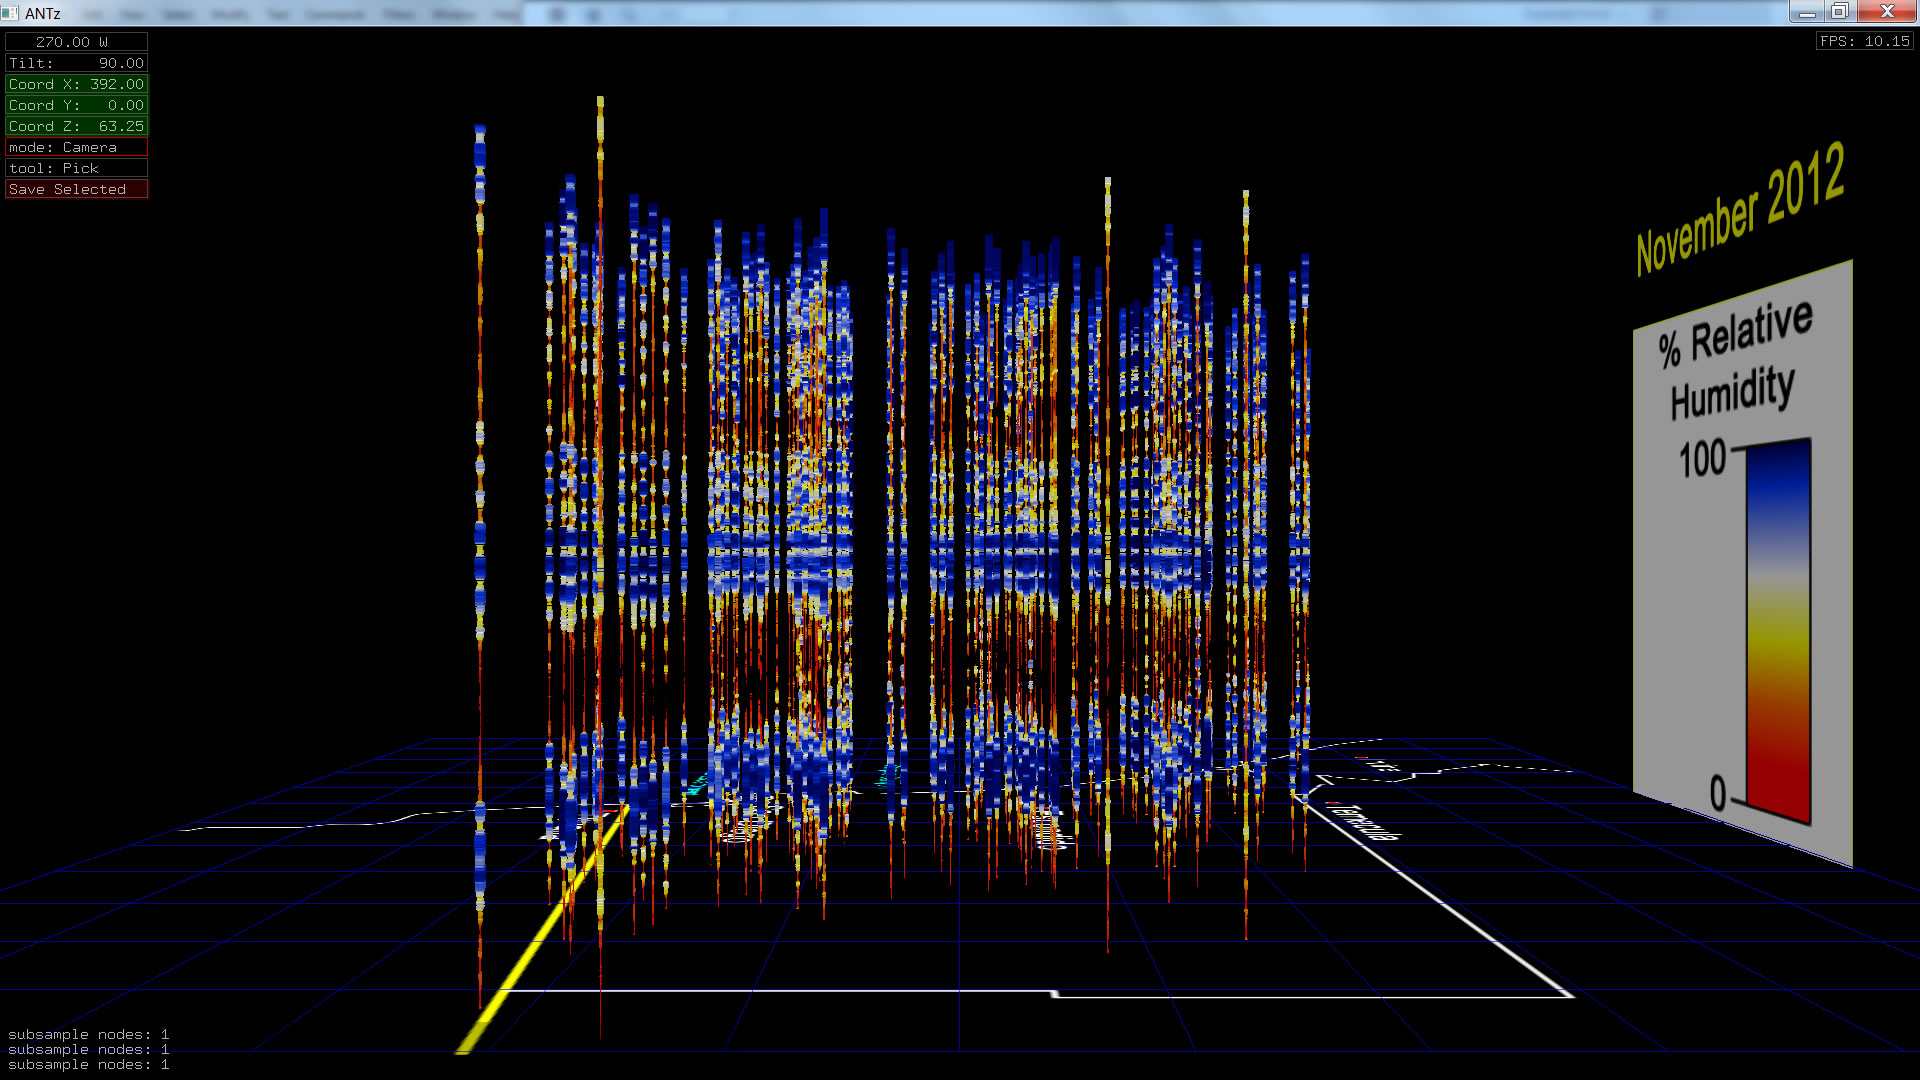1920x1080 pixels.
Task: Select the 270.00 W heading readout
Action: (x=76, y=42)
